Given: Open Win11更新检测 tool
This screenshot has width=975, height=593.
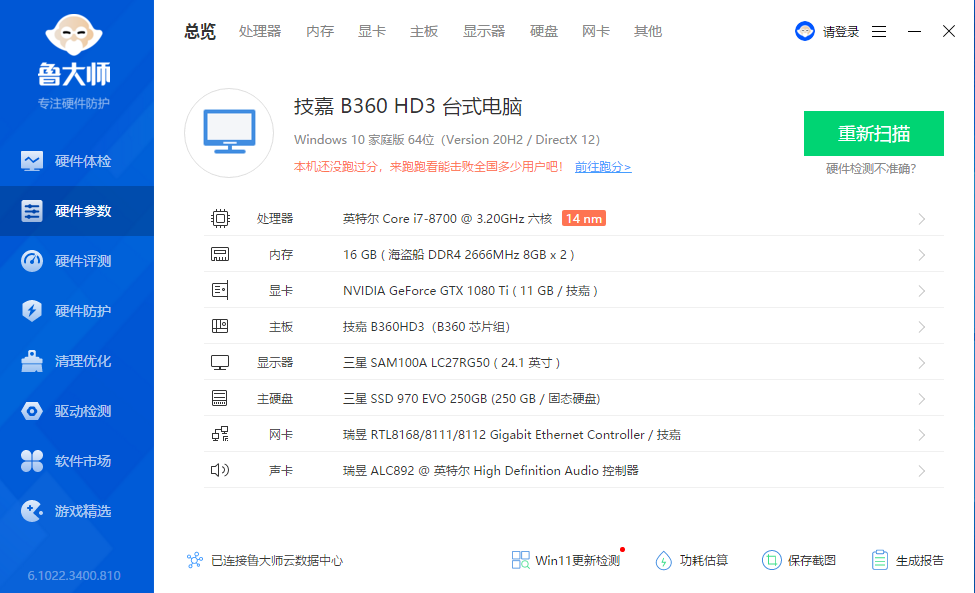Looking at the screenshot, I should [x=565, y=560].
